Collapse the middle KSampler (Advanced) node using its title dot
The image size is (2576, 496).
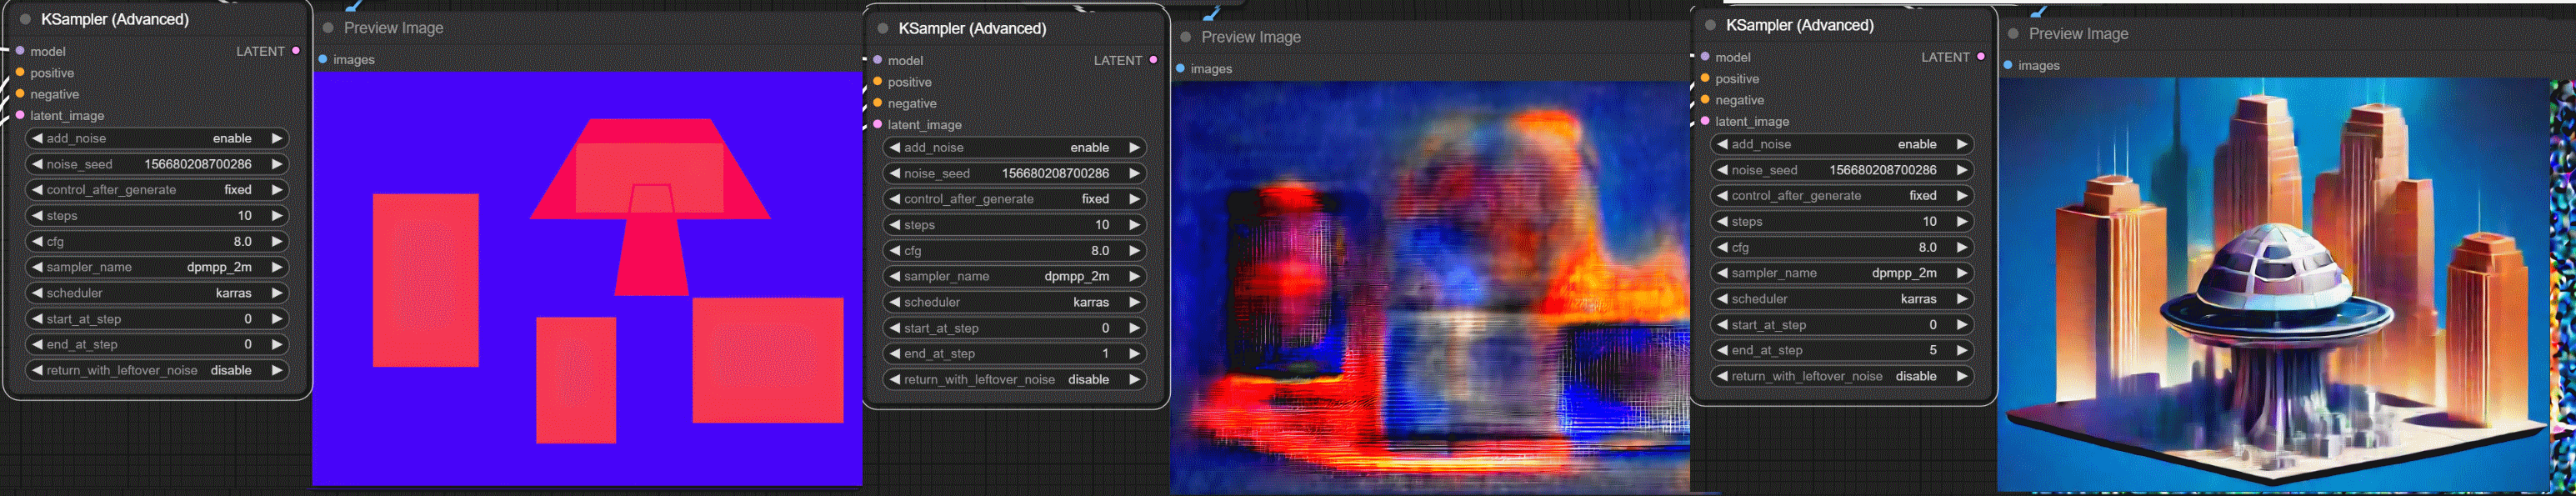[883, 28]
